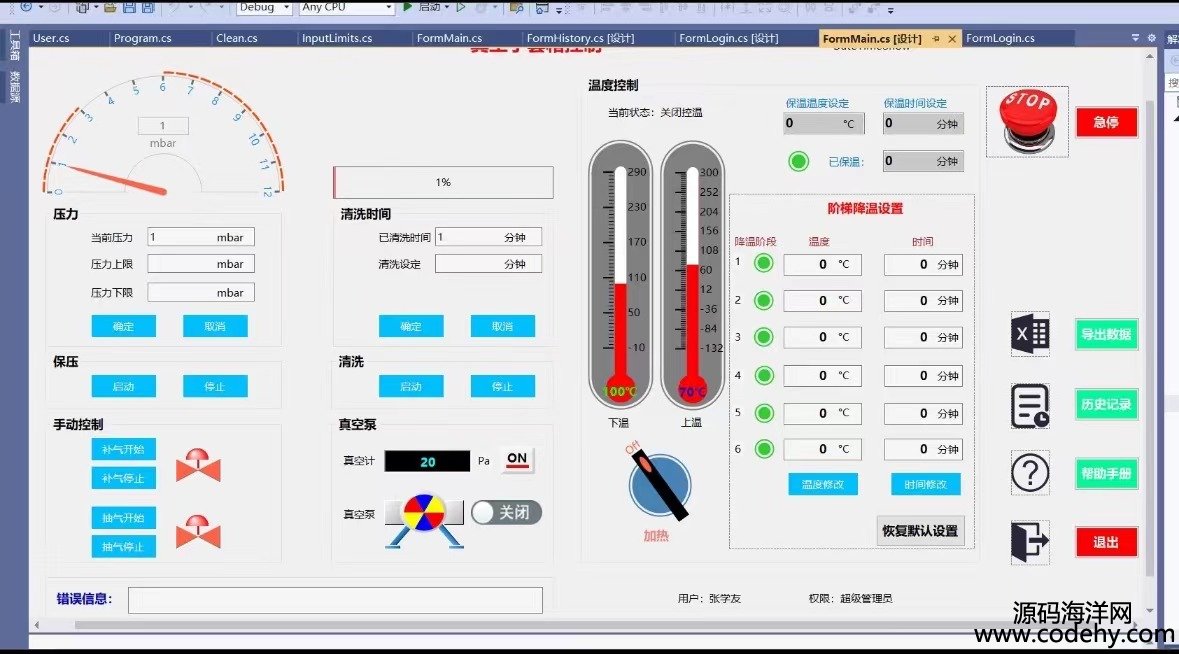1179x654 pixels.
Task: Click the history record document icon
Action: [x=1030, y=406]
